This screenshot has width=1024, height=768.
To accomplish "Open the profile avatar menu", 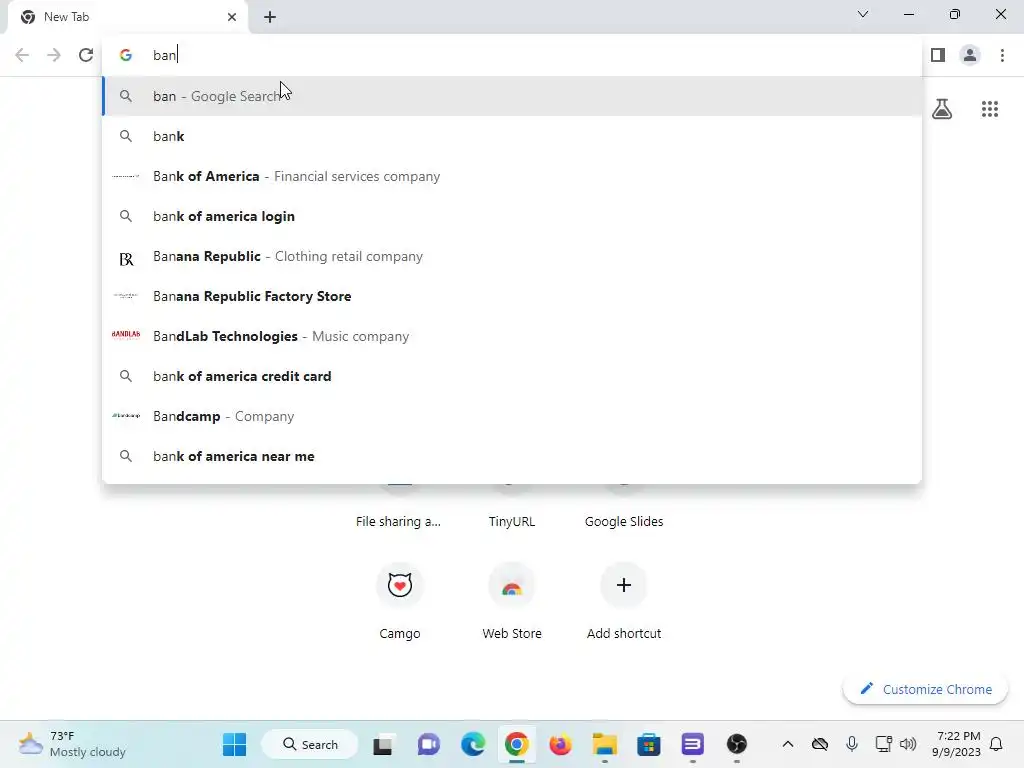I will pyautogui.click(x=970, y=55).
